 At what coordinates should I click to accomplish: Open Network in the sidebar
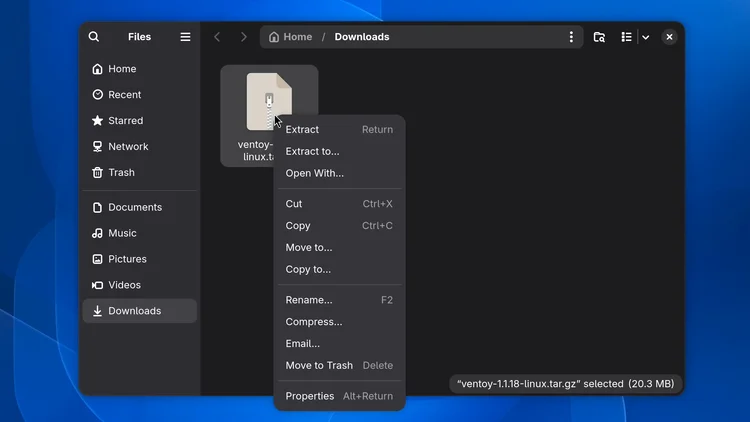[140, 146]
